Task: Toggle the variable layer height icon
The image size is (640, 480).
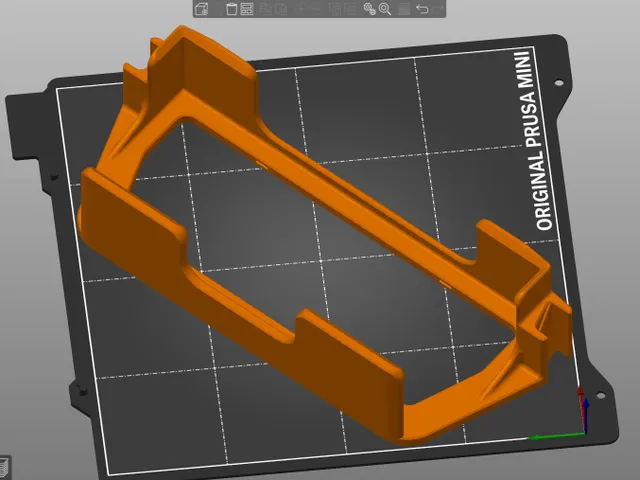Action: point(404,9)
